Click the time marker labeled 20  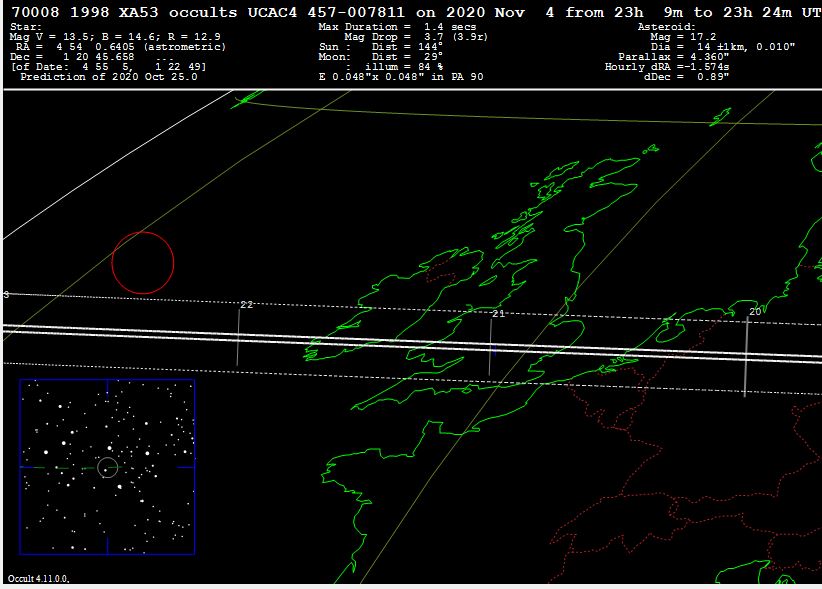pos(755,312)
